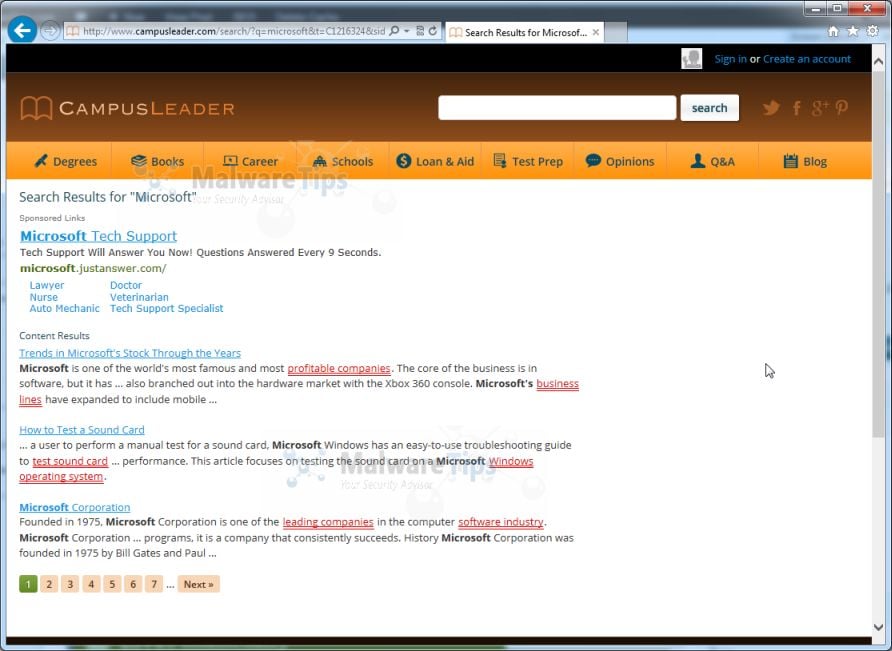Screen dimensions: 892x651
Task: Open the Twitter bird icon
Action: pos(771,108)
